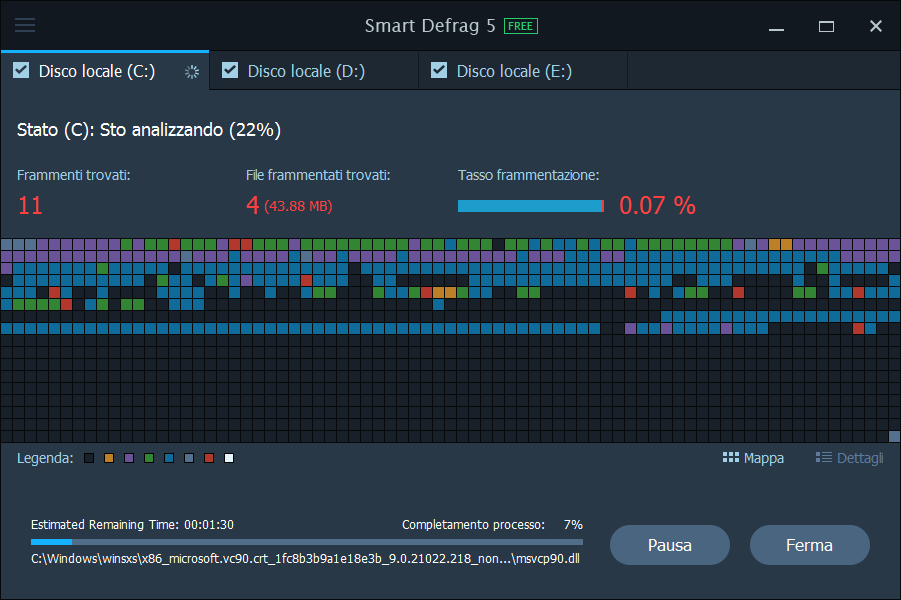Image resolution: width=901 pixels, height=600 pixels.
Task: Toggle the Disco locale (D:) checkbox
Action: pyautogui.click(x=230, y=70)
